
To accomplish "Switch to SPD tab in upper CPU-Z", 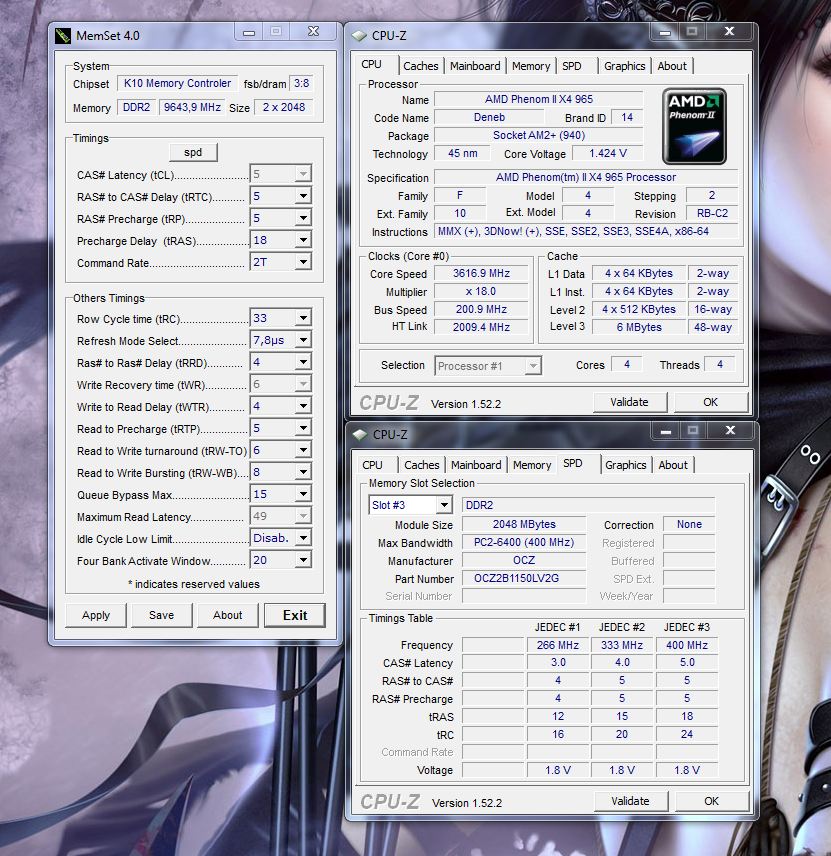I will click(572, 66).
